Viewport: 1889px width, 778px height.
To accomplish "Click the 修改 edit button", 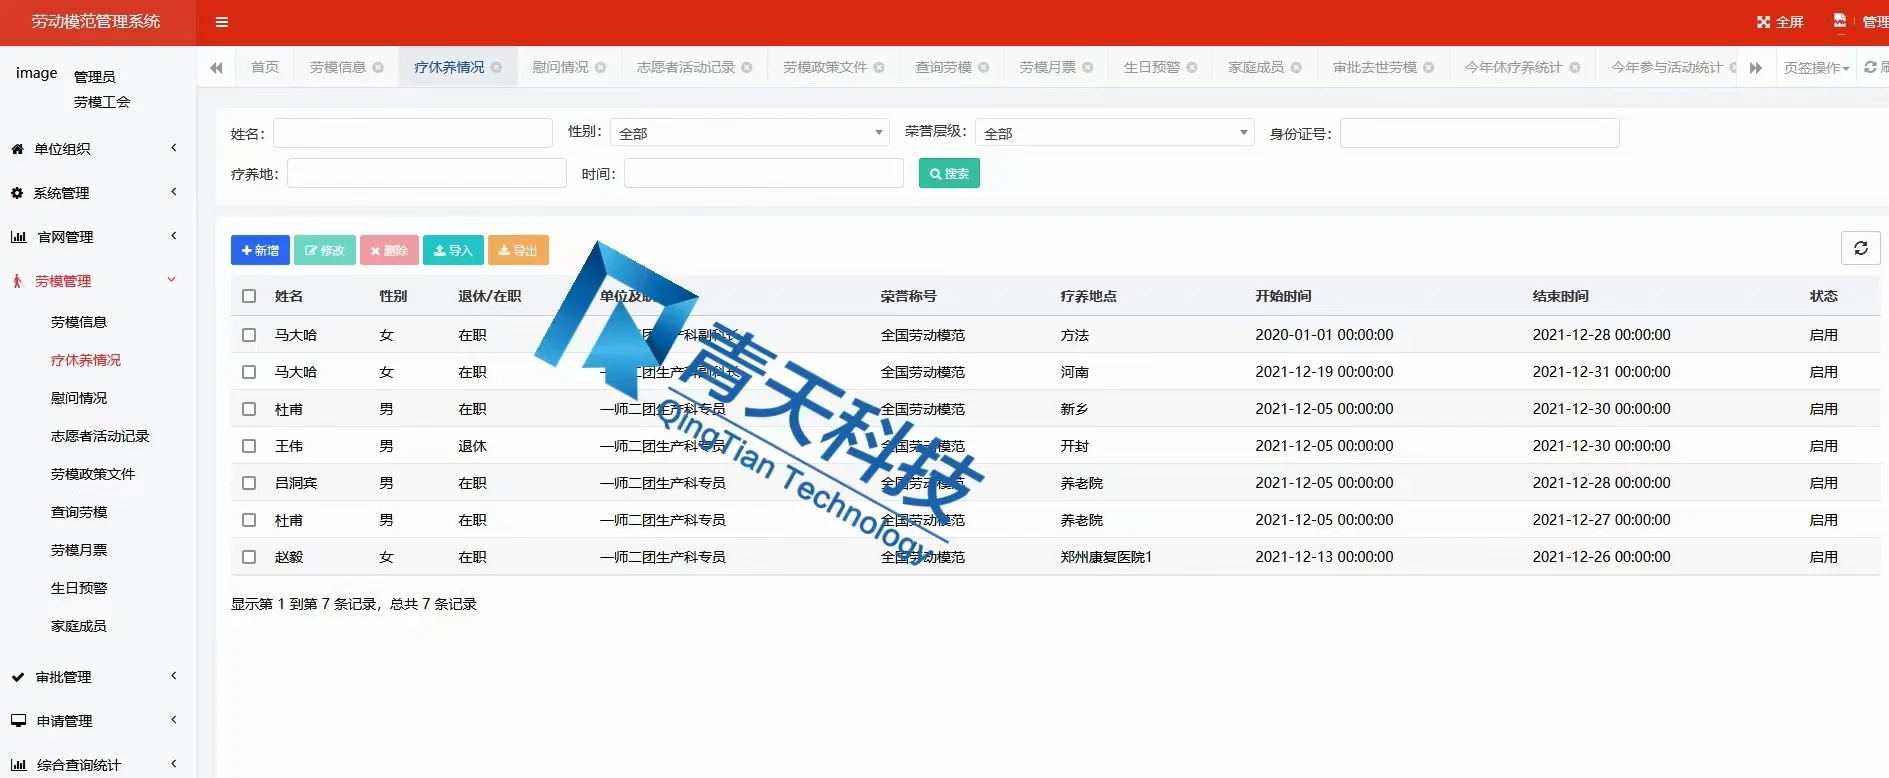I will tap(325, 250).
